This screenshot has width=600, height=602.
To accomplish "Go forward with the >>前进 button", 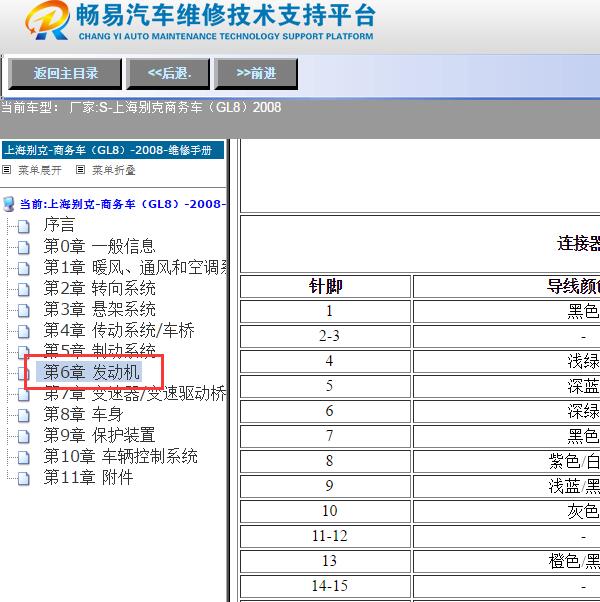I will click(256, 74).
